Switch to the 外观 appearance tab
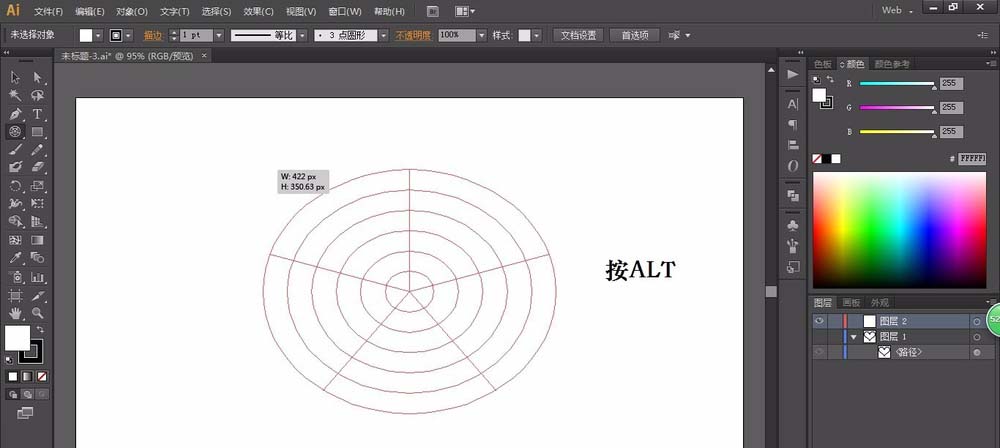The width and height of the screenshot is (1000, 448). pyautogui.click(x=879, y=302)
